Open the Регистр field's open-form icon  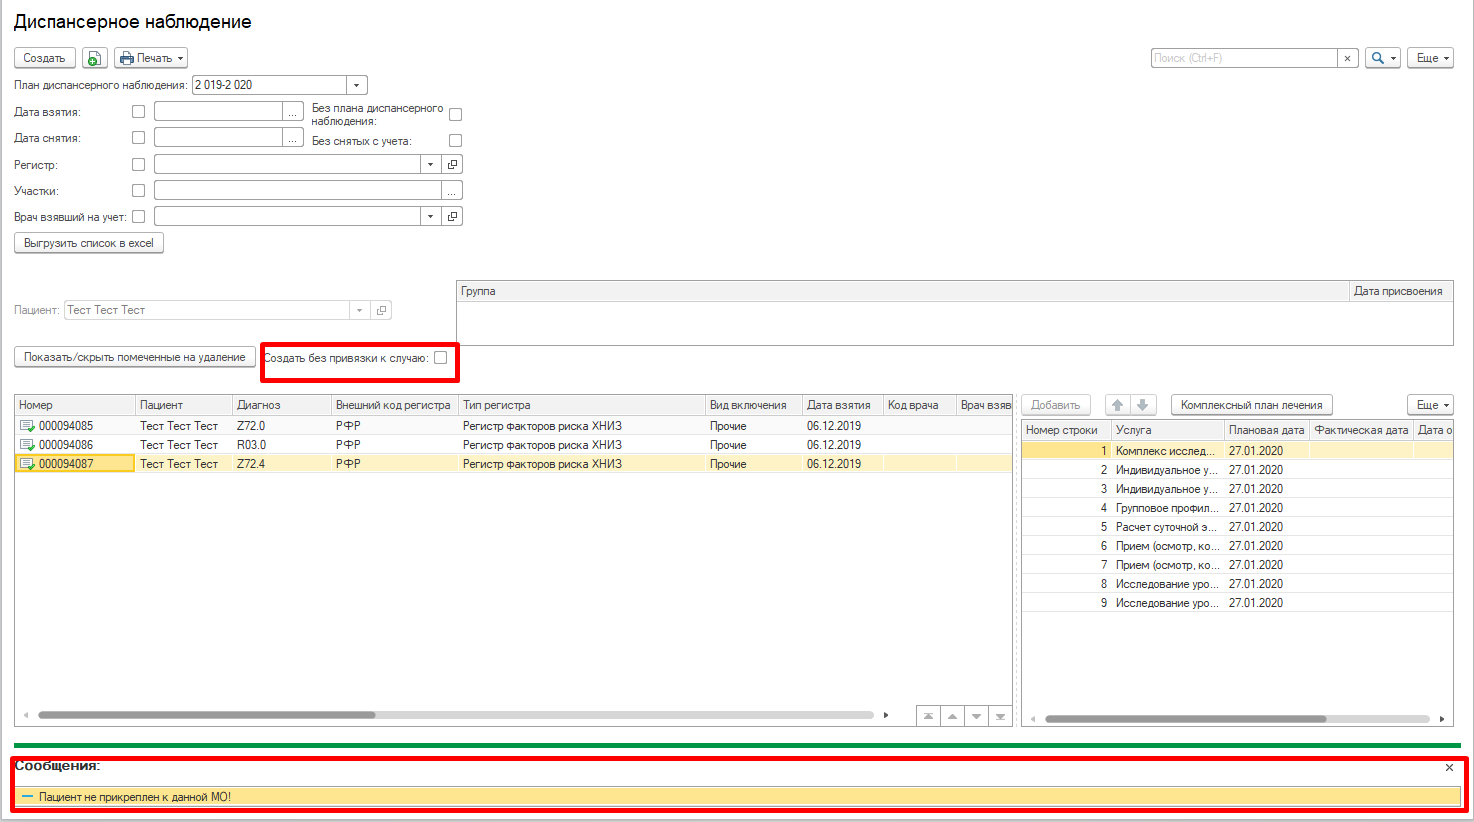[452, 164]
